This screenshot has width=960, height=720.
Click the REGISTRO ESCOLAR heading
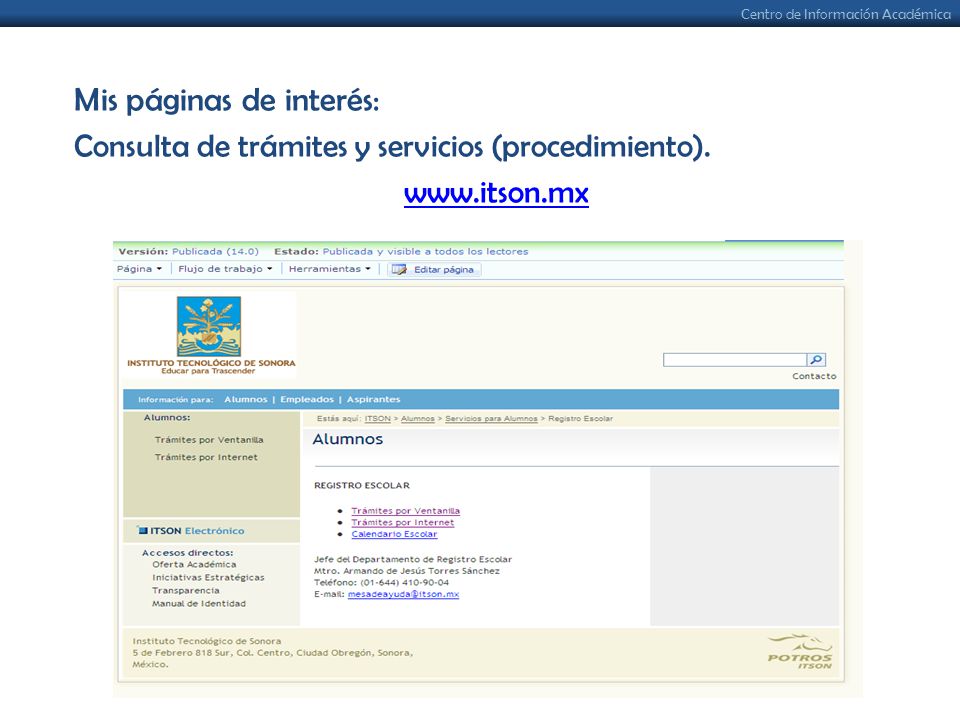tap(362, 486)
